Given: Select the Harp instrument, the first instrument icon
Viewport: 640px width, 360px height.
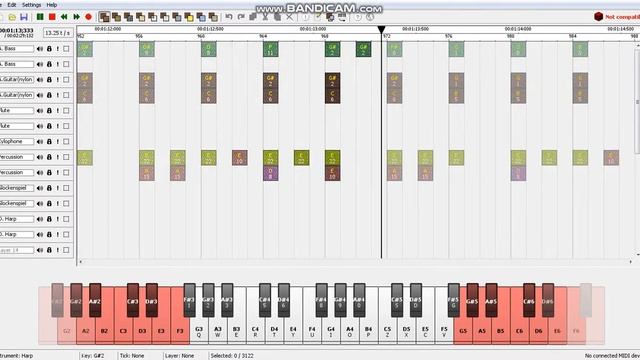Looking at the screenshot, I should coord(104,17).
